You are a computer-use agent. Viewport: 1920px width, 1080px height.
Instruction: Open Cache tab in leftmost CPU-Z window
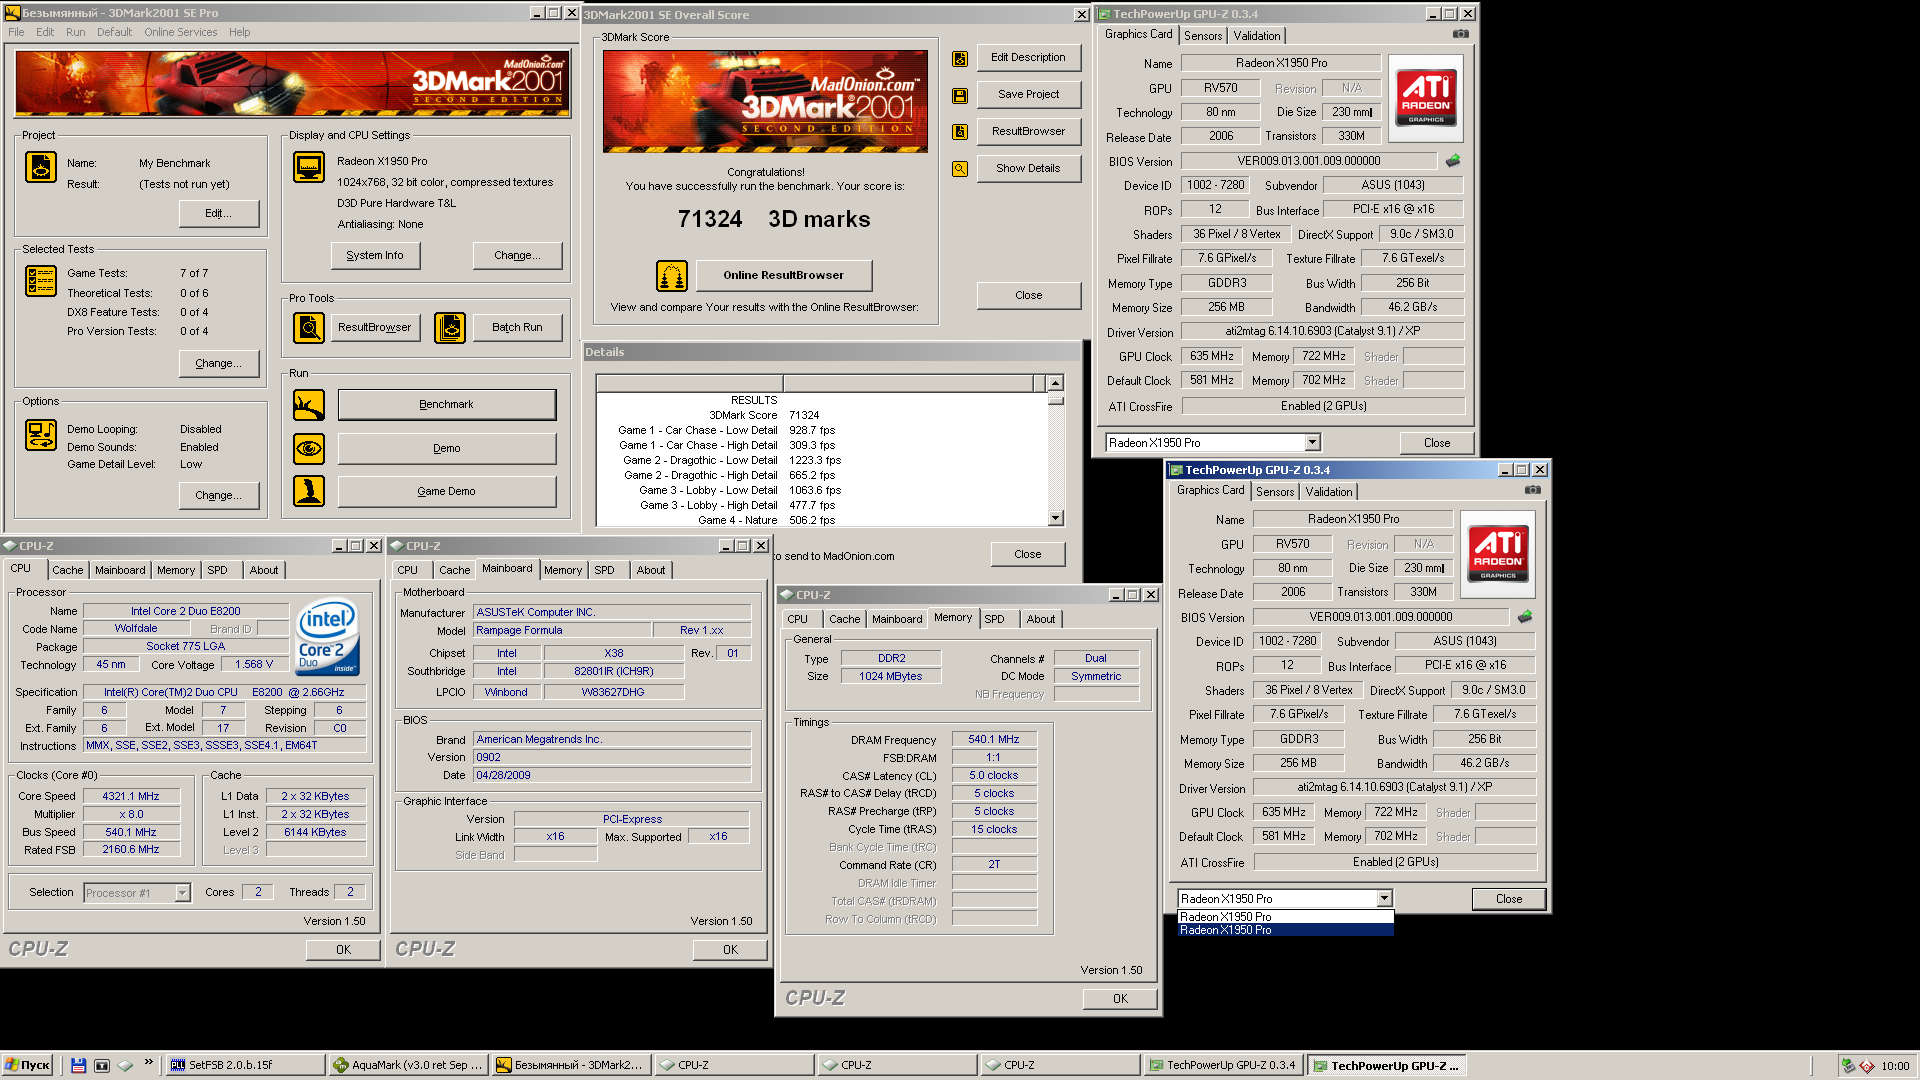coord(68,570)
